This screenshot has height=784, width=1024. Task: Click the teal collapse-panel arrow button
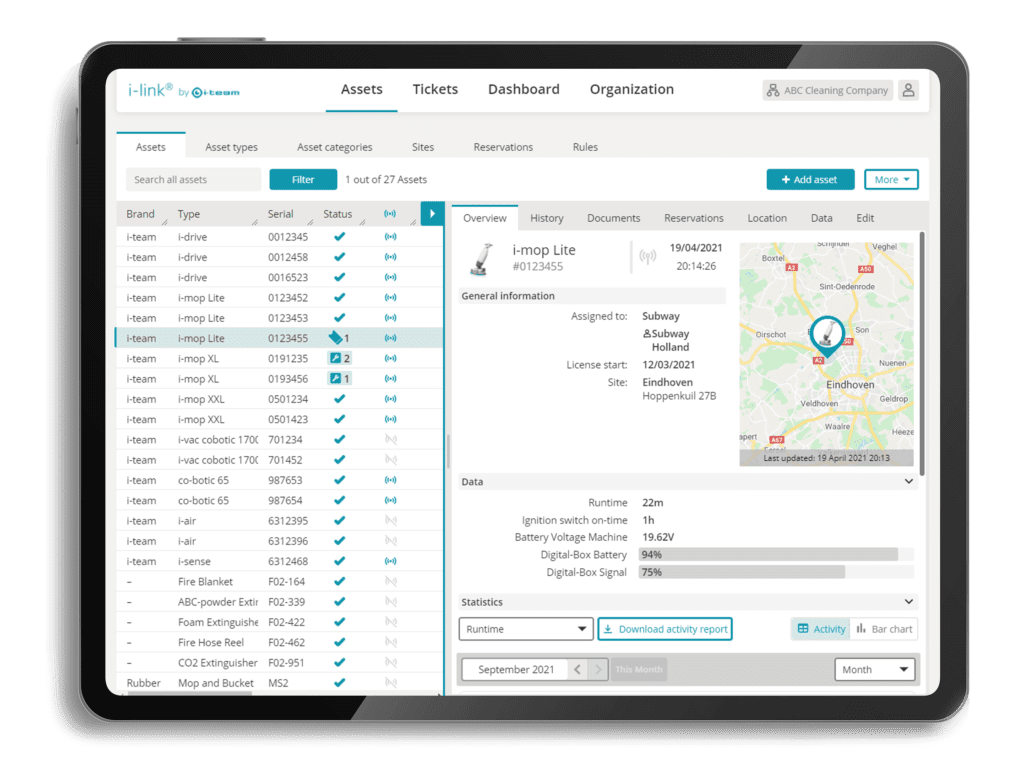tap(432, 214)
